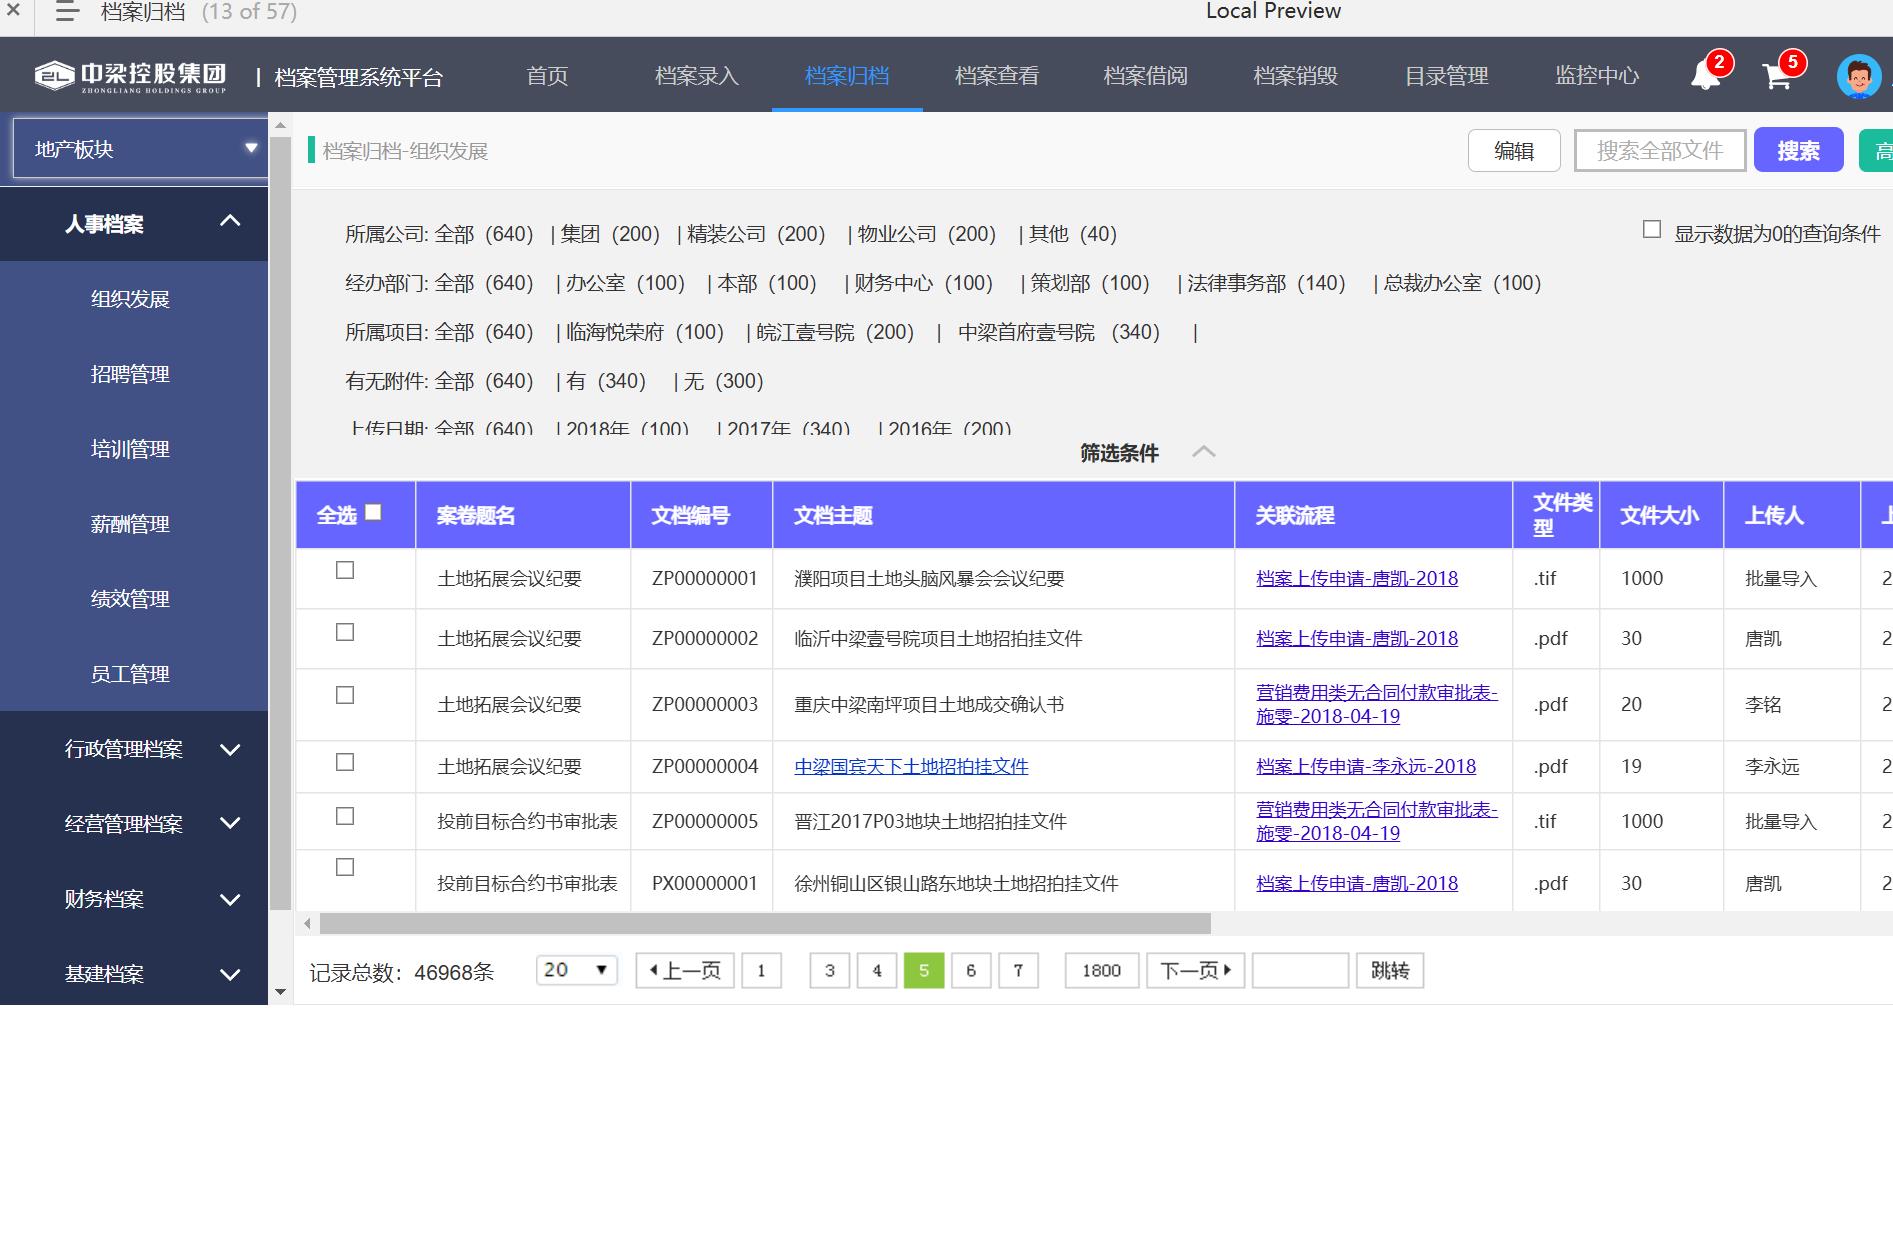1893x1245 pixels.
Task: Click the table scrollbar left arrow
Action: tap(307, 923)
